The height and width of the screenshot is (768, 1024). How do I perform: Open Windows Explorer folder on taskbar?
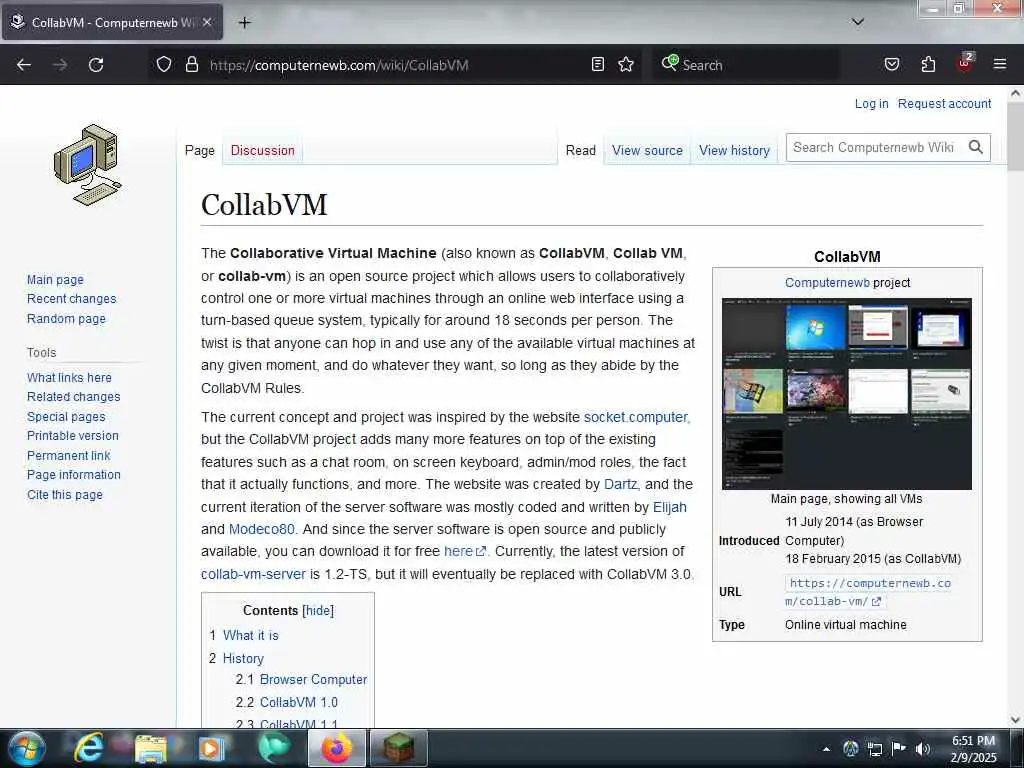point(150,748)
